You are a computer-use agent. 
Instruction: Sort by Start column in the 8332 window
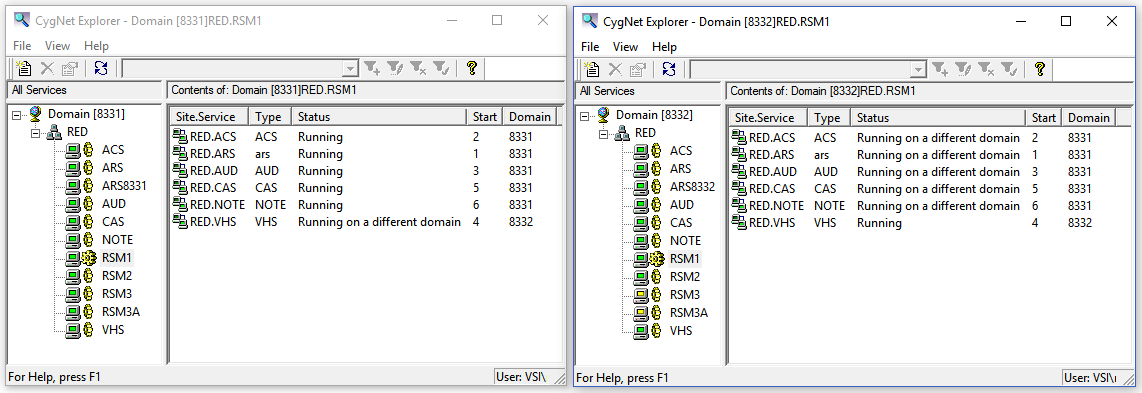click(x=1044, y=117)
